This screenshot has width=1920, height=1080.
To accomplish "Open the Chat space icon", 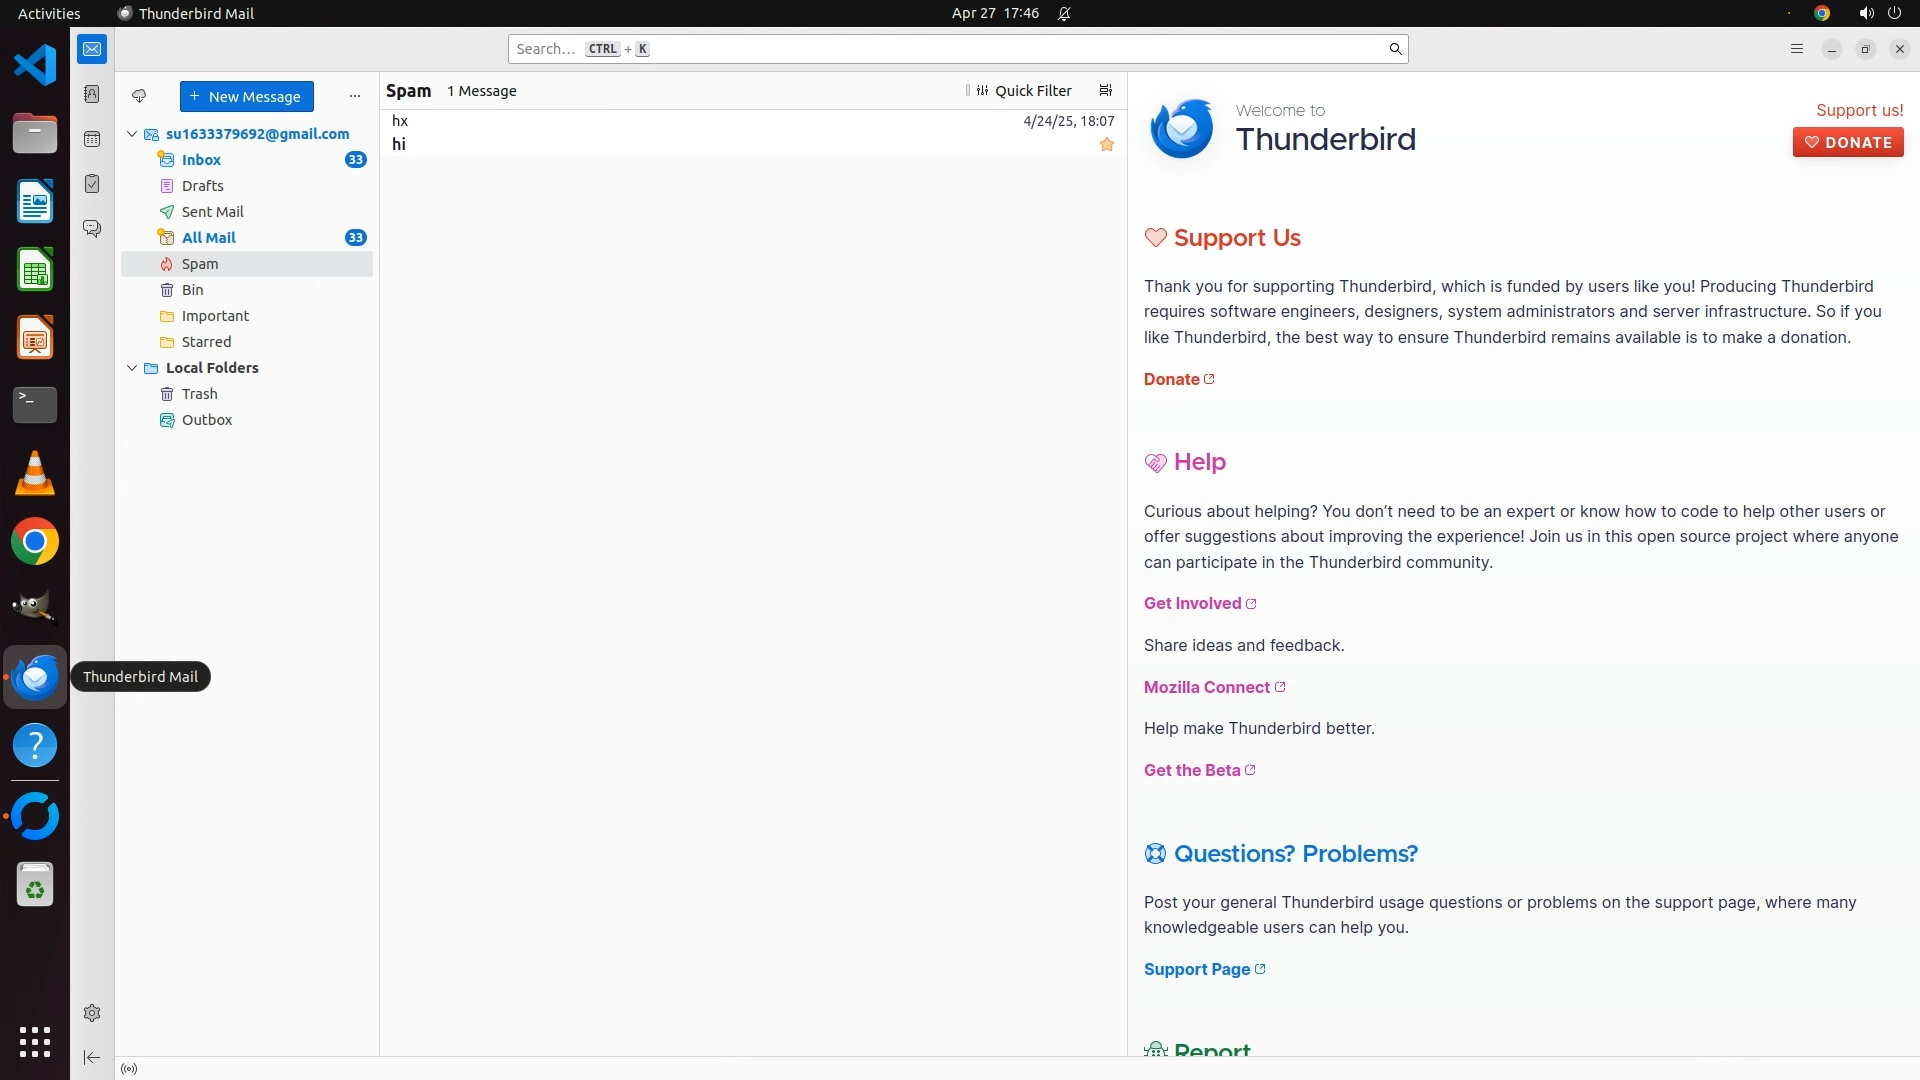I will pos(92,229).
